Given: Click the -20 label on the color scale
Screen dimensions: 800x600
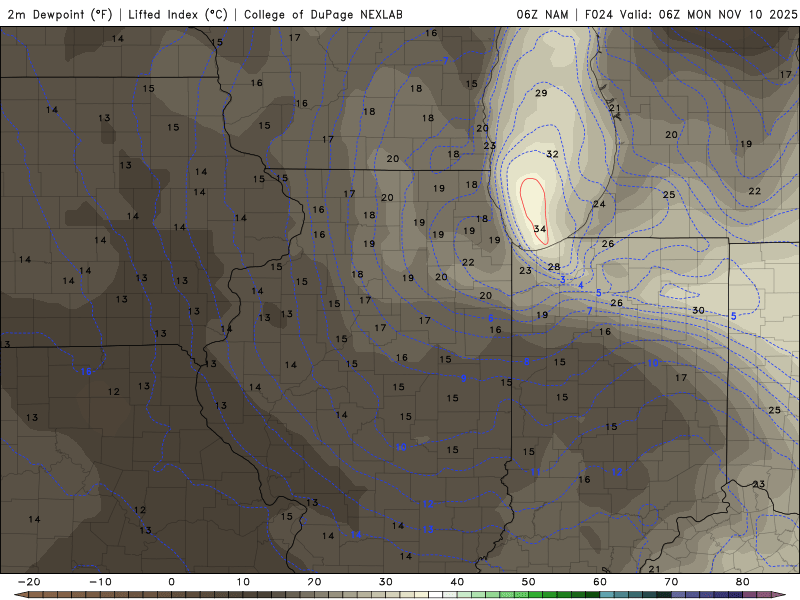Looking at the screenshot, I should (x=29, y=582).
